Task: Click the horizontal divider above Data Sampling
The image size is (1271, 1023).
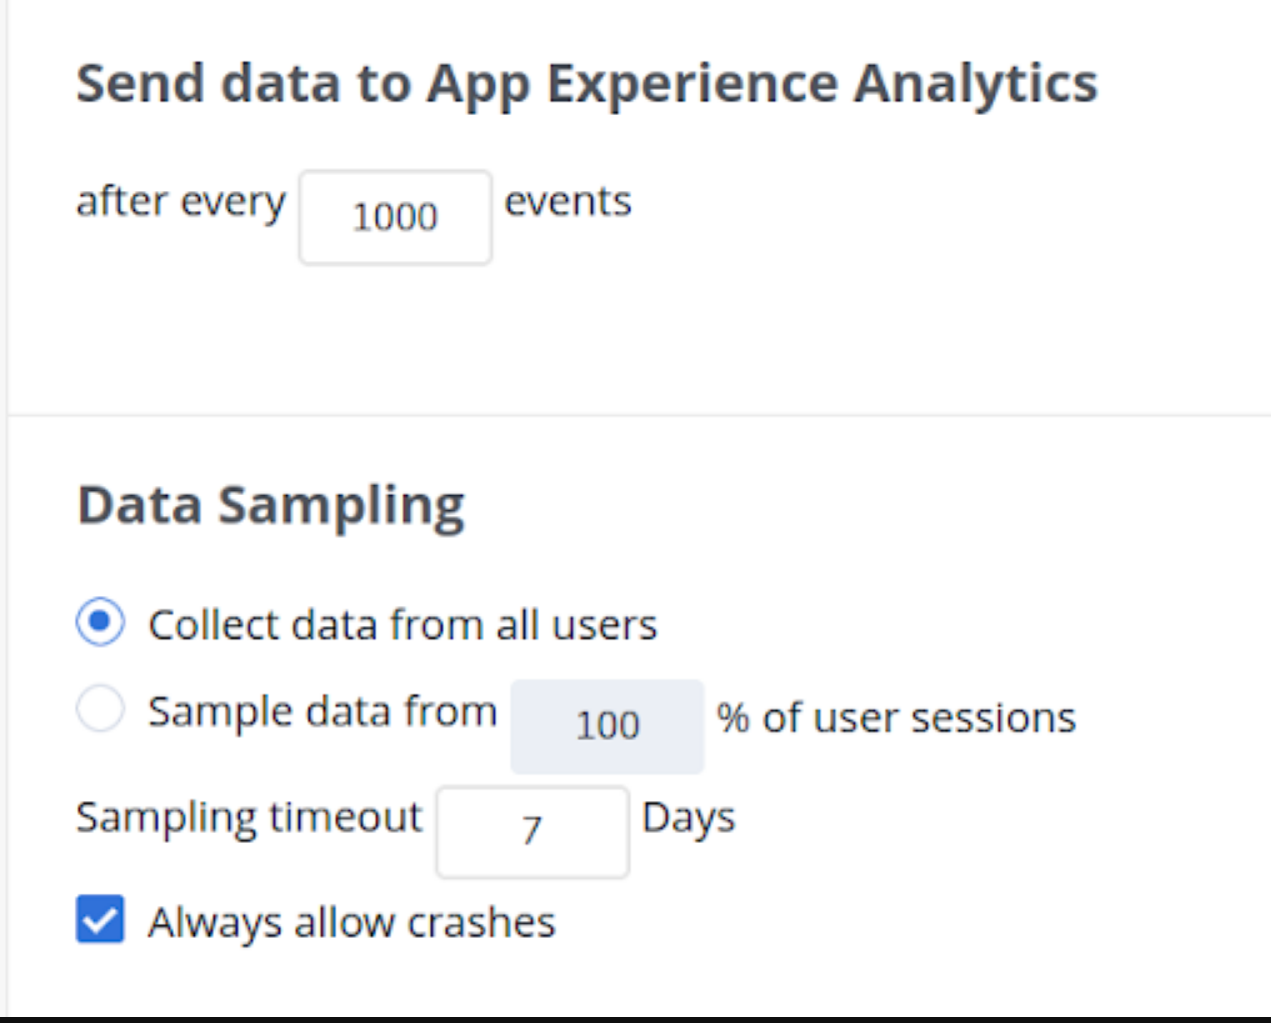Action: pos(640,414)
